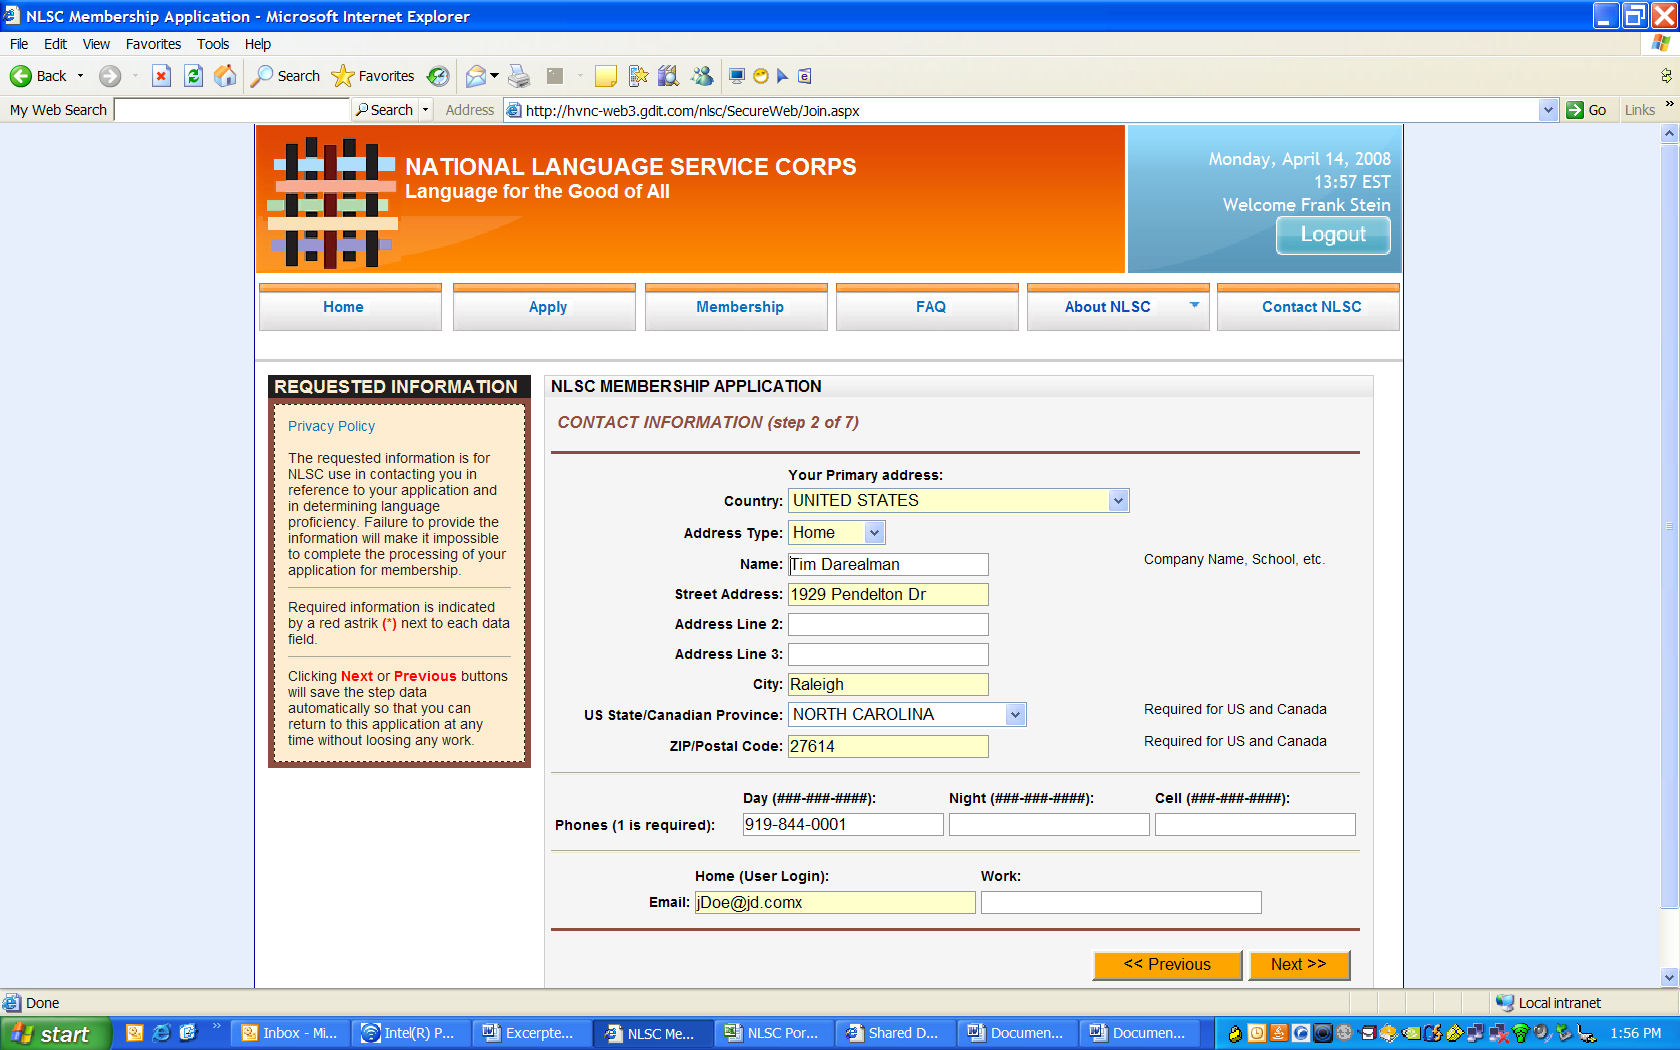The height and width of the screenshot is (1050, 1680).
Task: Open the Tools menu
Action: click(x=213, y=44)
